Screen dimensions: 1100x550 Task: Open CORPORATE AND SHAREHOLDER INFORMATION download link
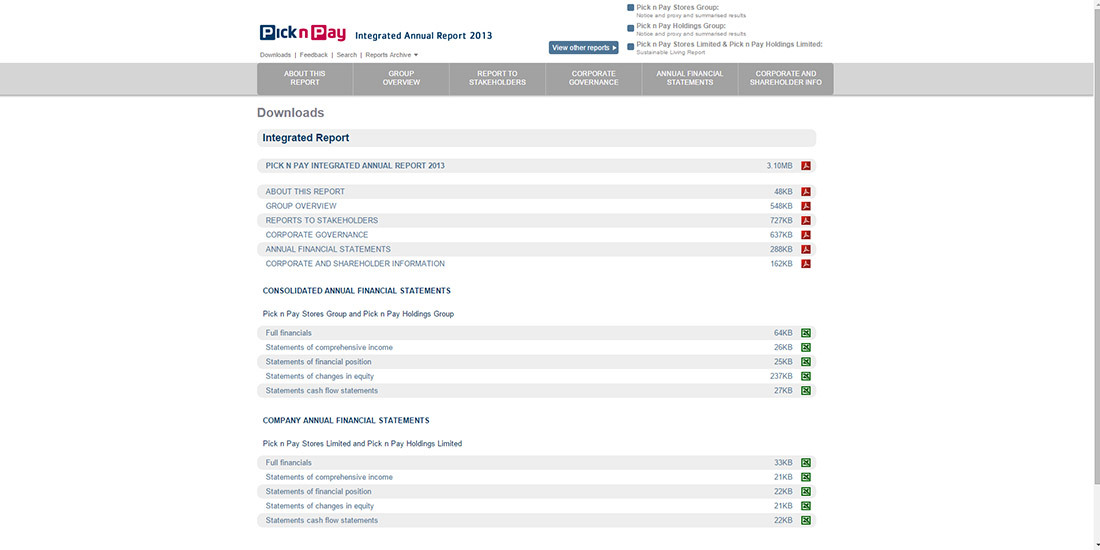click(355, 264)
